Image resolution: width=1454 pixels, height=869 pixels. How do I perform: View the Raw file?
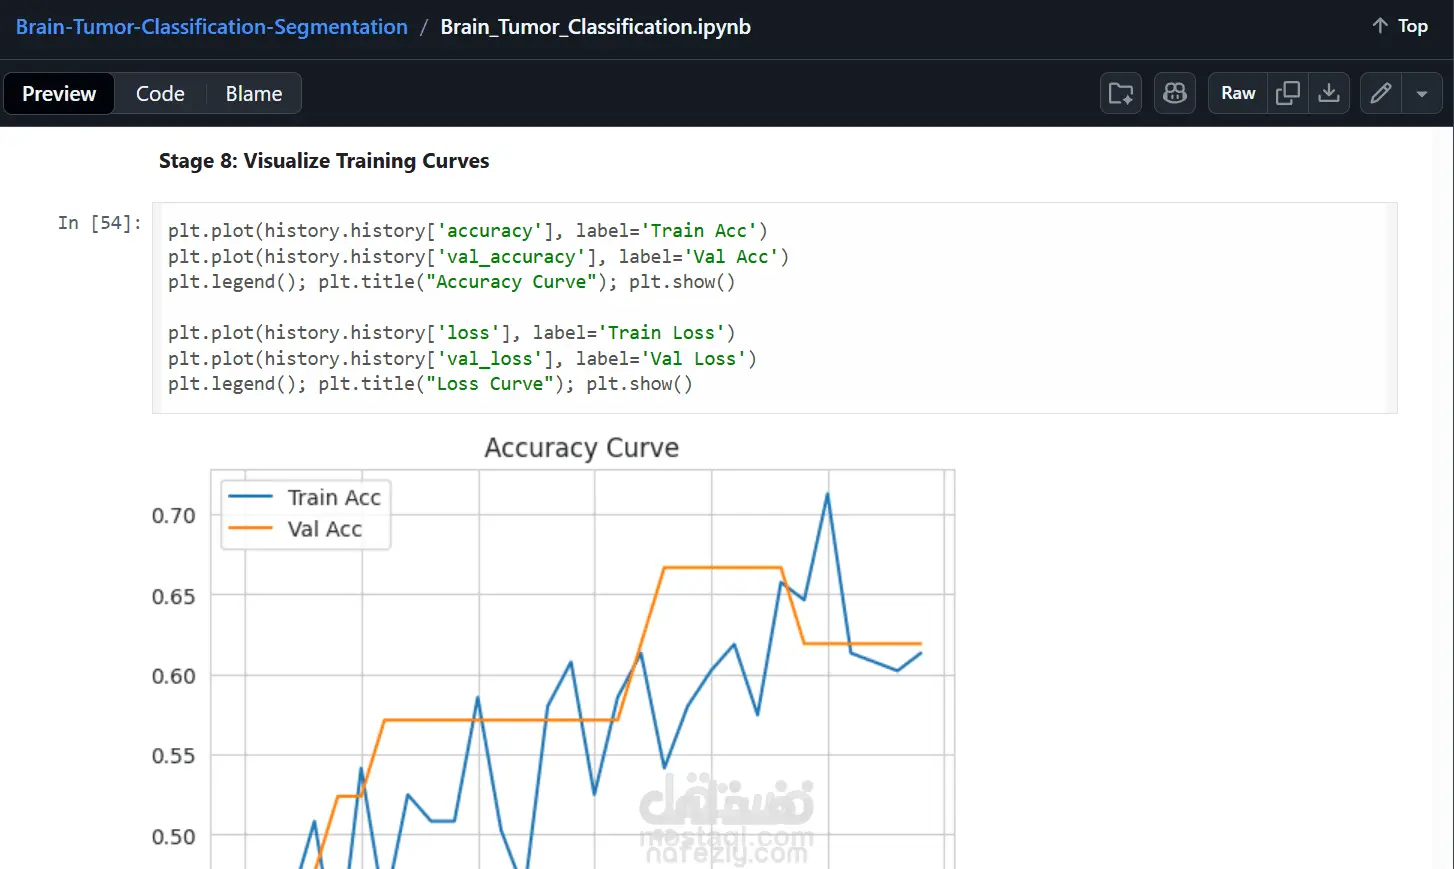(x=1238, y=93)
